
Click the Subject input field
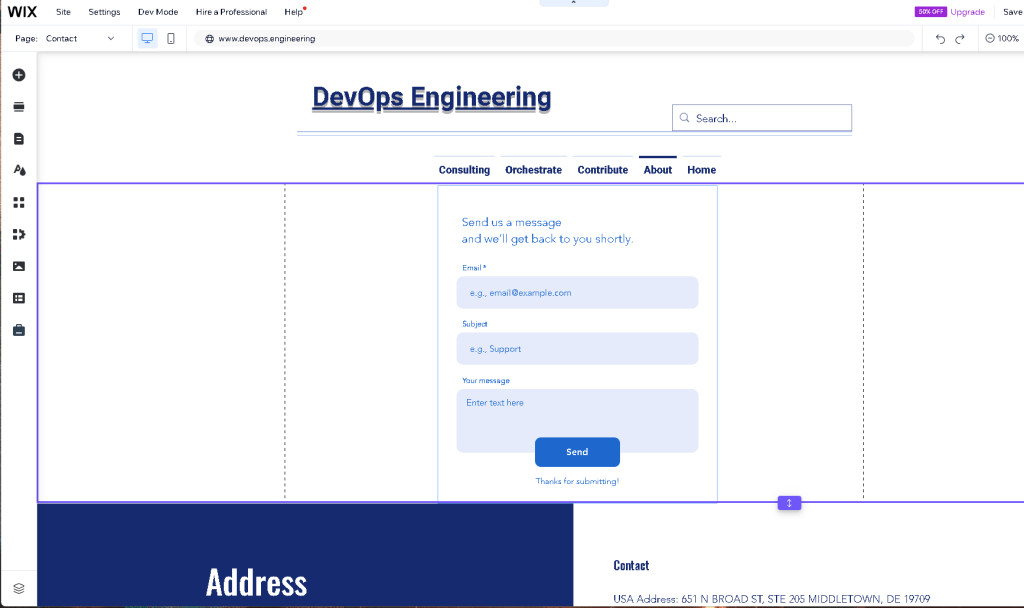pos(577,349)
